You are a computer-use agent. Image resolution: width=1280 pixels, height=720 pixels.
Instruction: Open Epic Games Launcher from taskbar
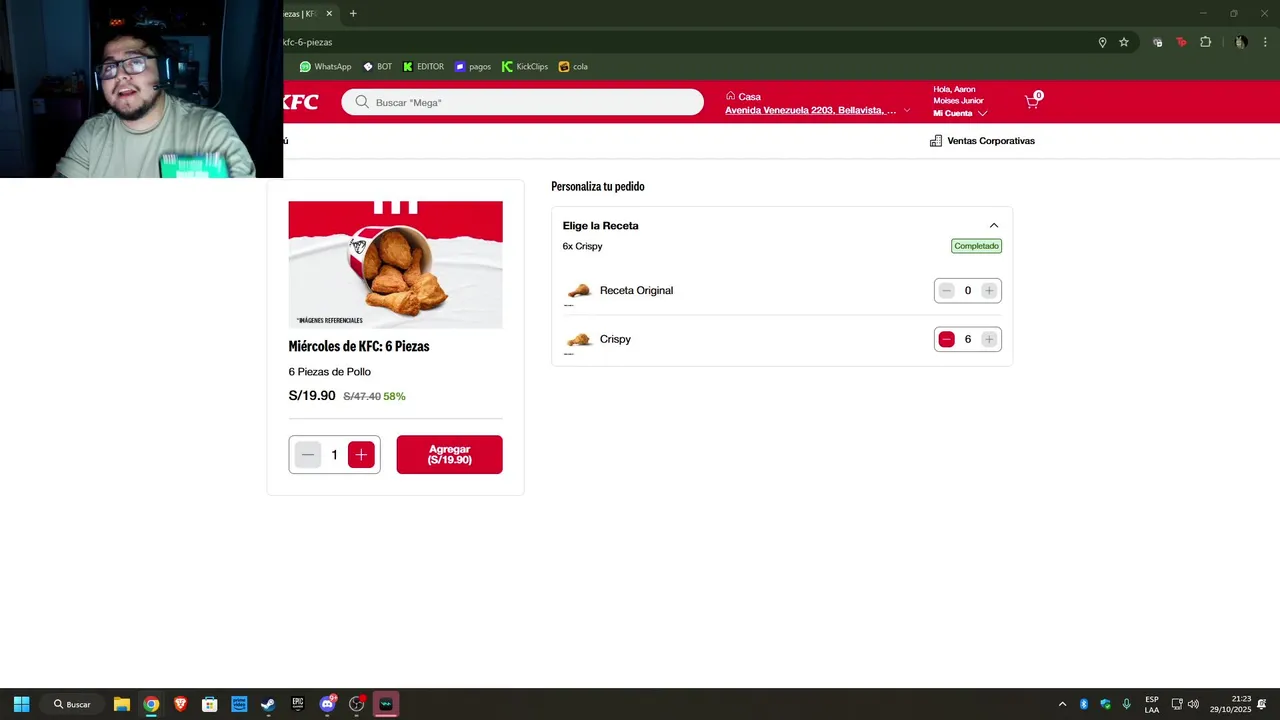tap(297, 704)
